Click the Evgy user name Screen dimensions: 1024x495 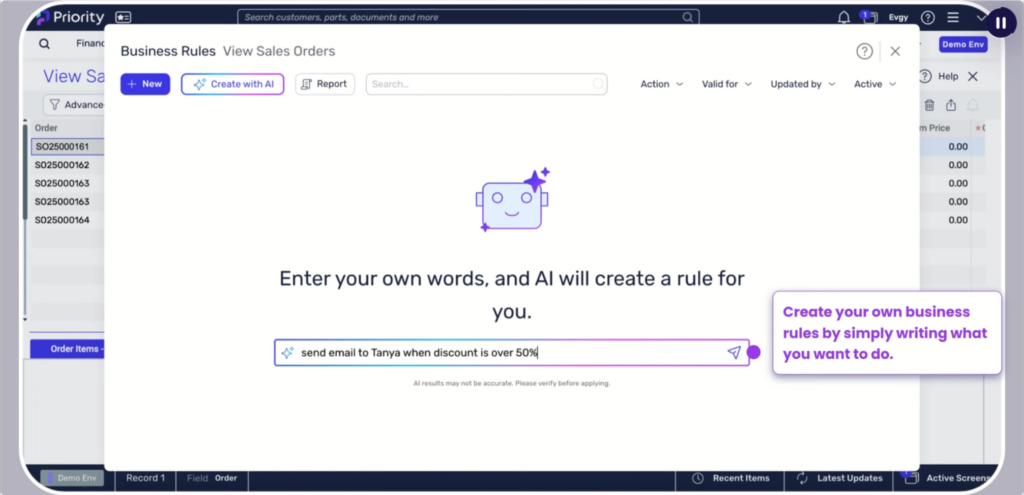pyautogui.click(x=898, y=18)
